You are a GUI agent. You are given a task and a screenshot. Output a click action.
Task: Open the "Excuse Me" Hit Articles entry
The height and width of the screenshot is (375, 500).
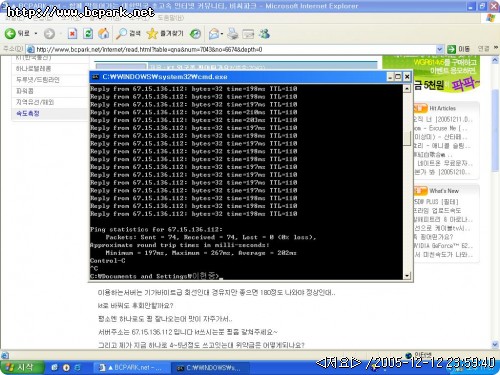pos(442,128)
